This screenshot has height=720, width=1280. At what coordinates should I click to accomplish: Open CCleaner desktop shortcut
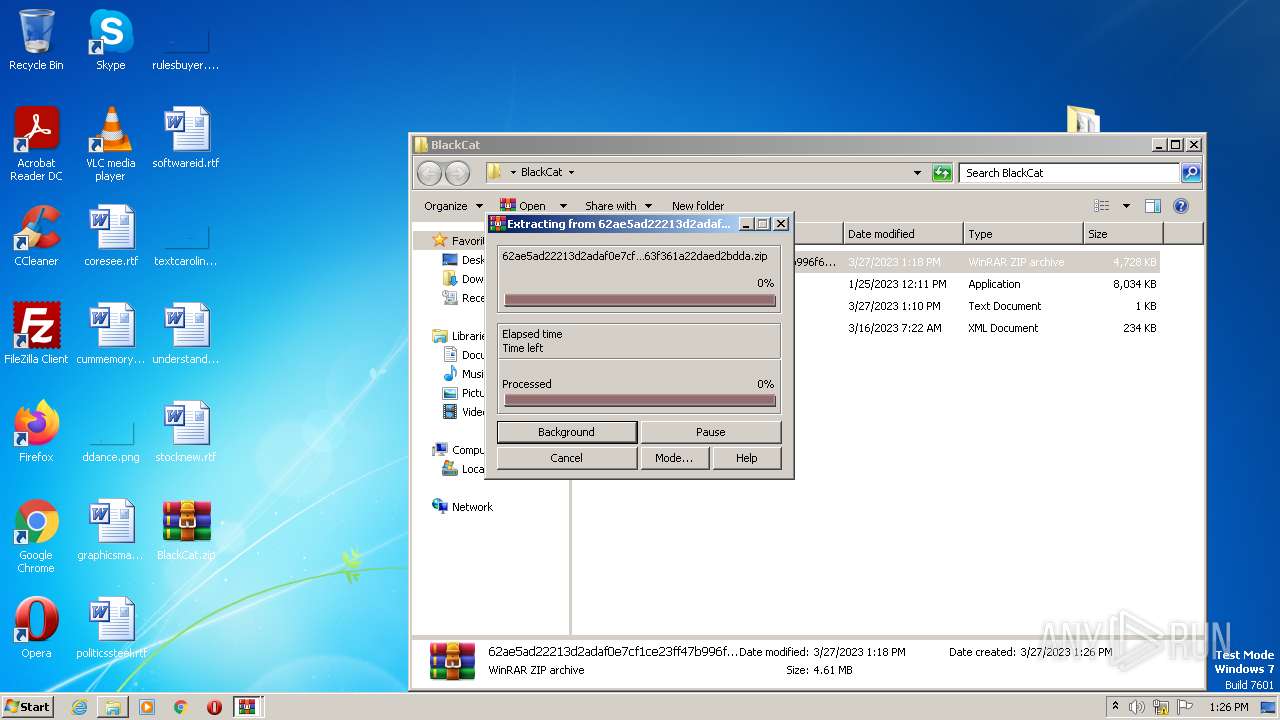tap(36, 236)
